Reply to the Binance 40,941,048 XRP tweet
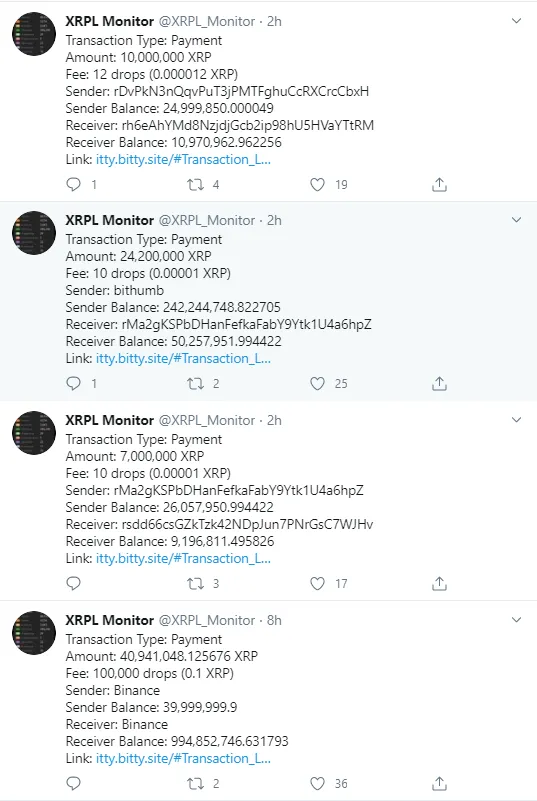The height and width of the screenshot is (801, 537). [74, 783]
